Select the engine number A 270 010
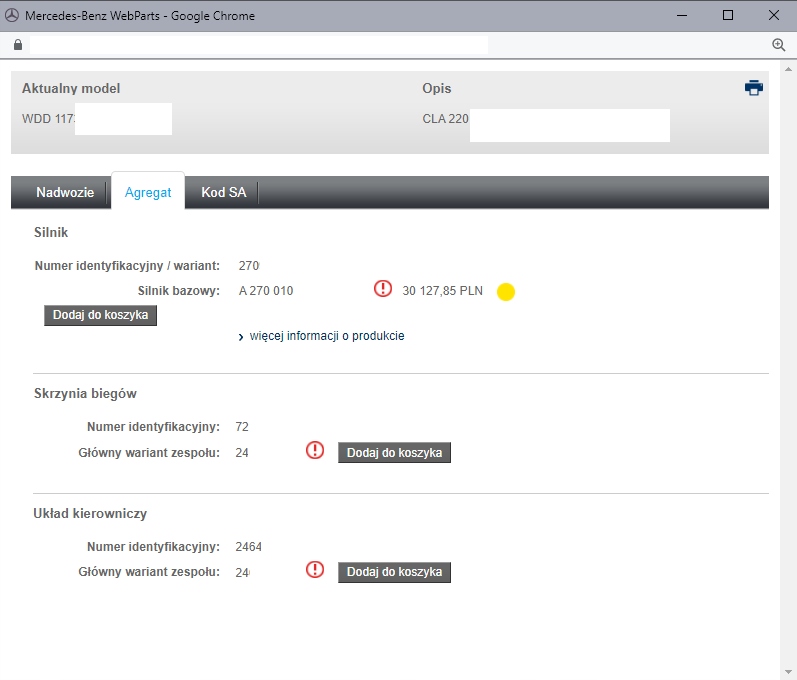This screenshot has height=680, width=797. (266, 291)
